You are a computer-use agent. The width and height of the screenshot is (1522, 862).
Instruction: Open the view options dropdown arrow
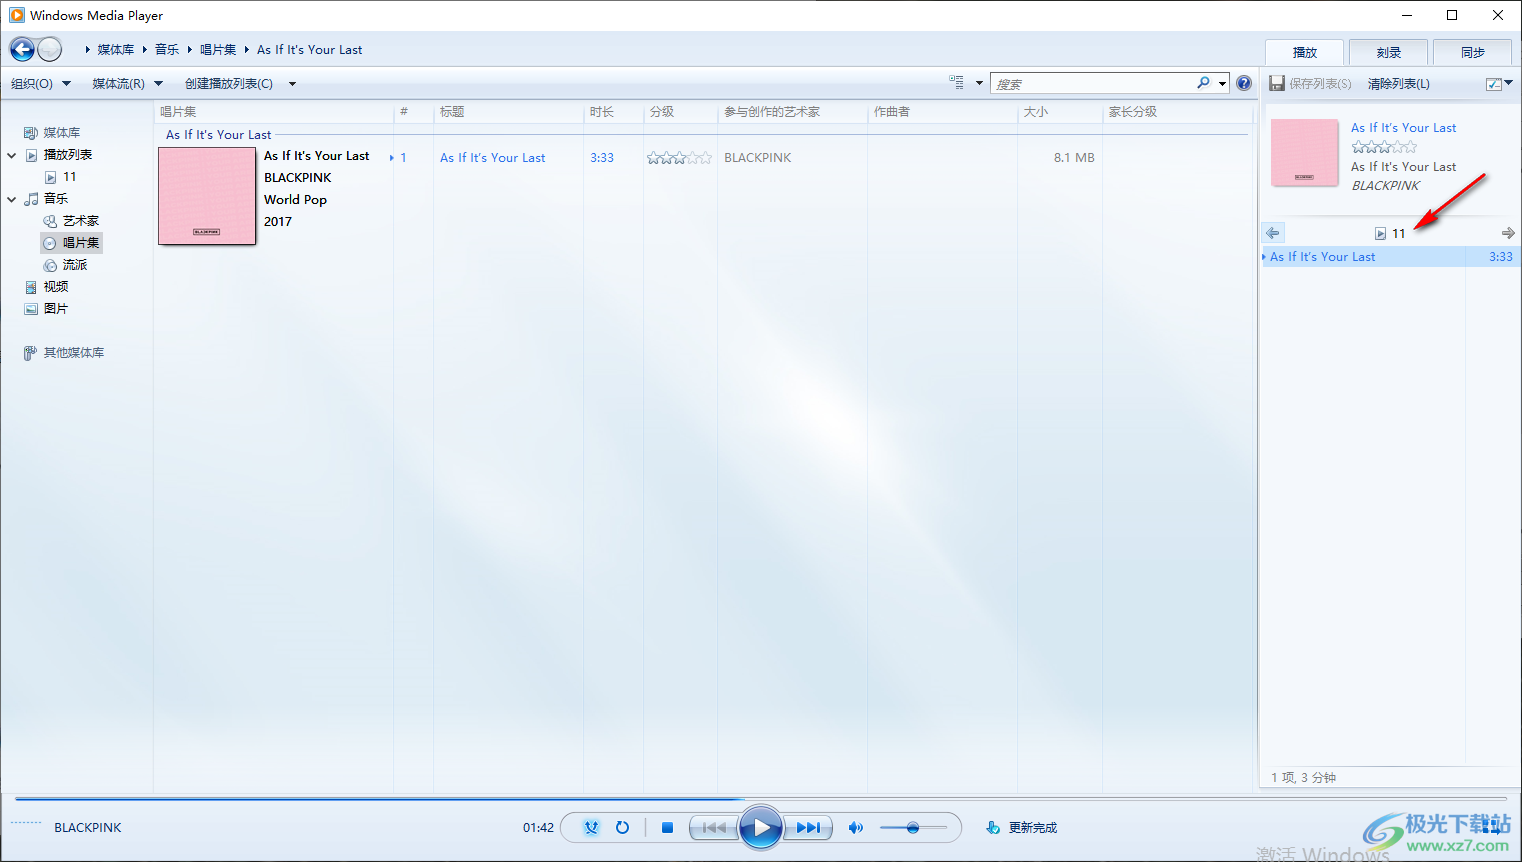(979, 84)
